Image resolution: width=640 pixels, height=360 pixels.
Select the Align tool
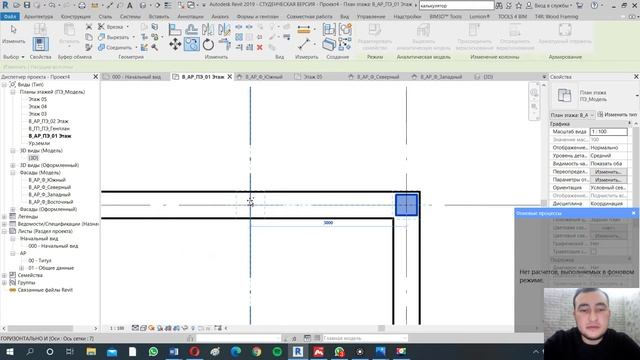click(175, 29)
